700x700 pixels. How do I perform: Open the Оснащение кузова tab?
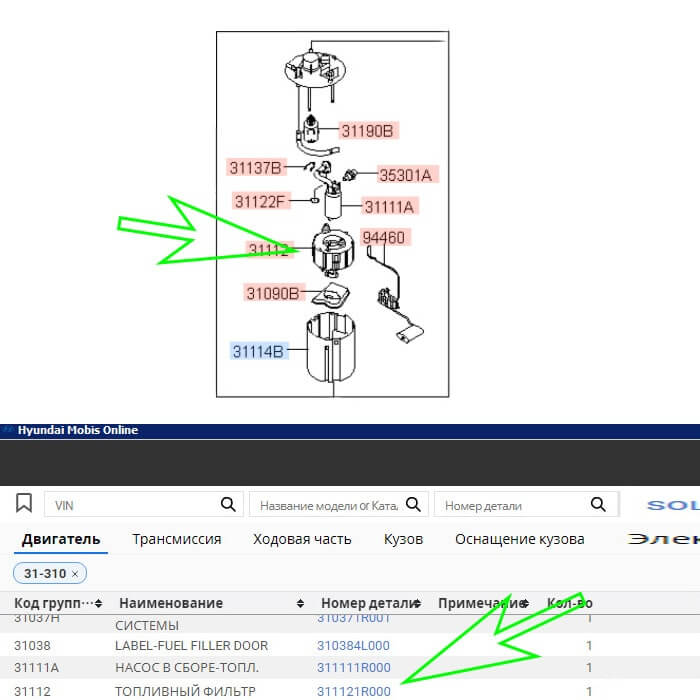519,539
